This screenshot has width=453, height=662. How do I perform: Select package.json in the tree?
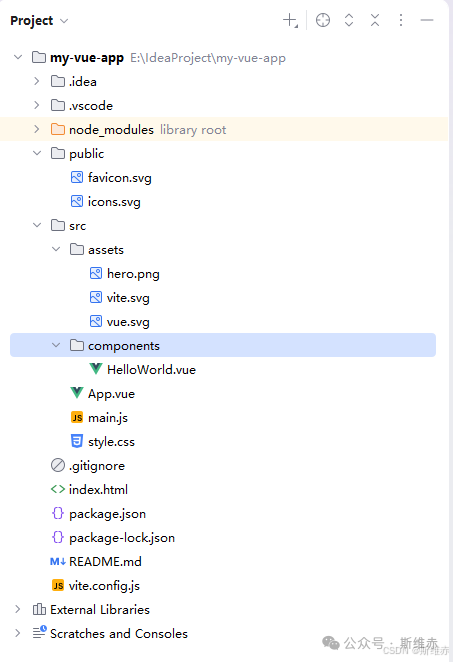[x=107, y=514]
